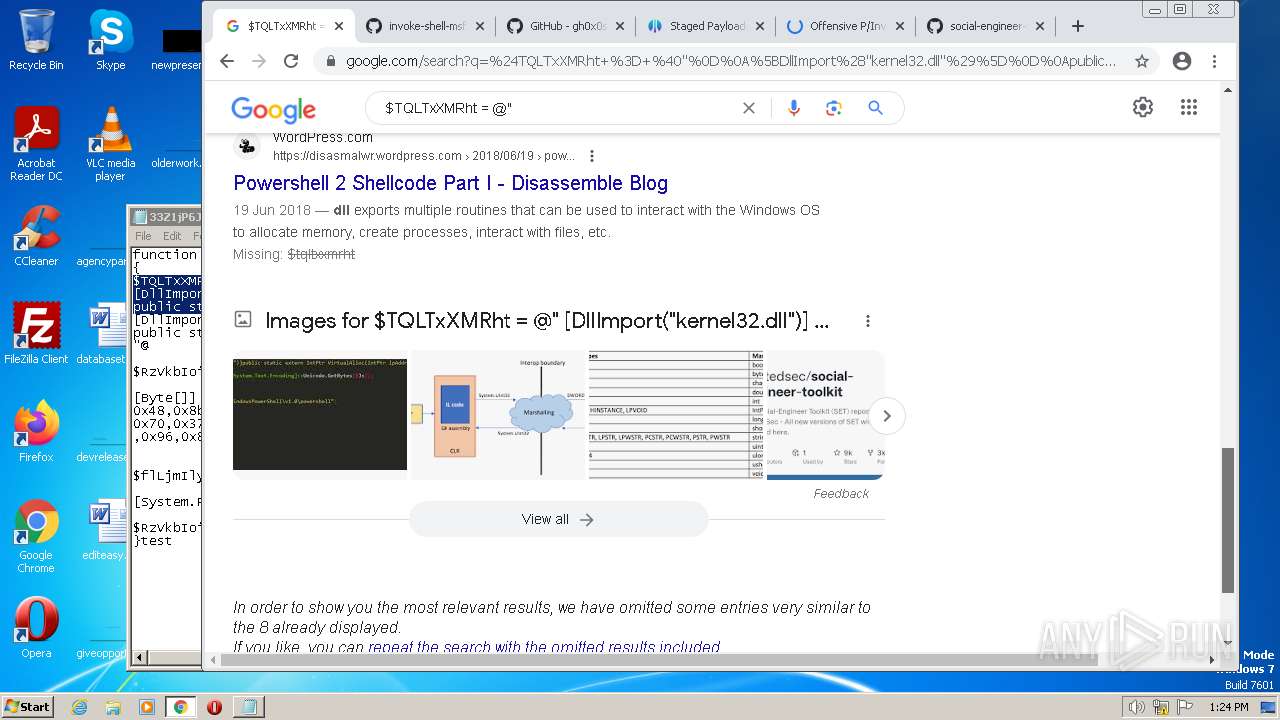Click the Chrome taskbar button
The height and width of the screenshot is (720, 1280).
click(x=180, y=707)
